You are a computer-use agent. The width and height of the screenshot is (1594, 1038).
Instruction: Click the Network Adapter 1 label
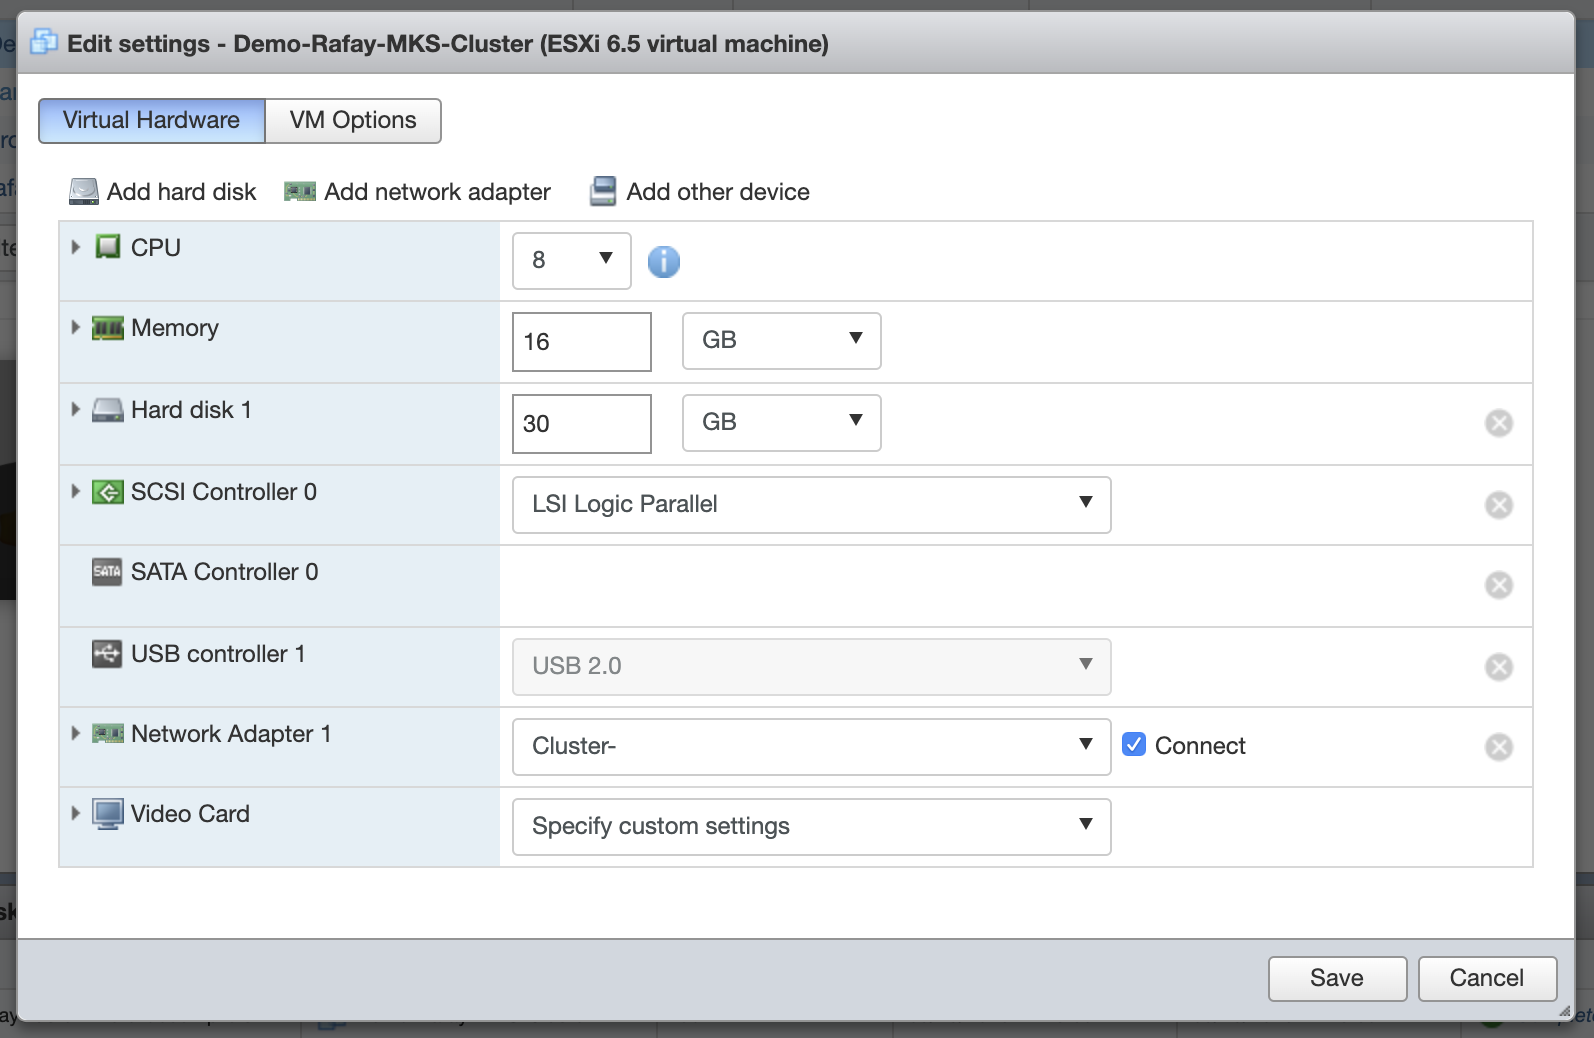click(231, 734)
